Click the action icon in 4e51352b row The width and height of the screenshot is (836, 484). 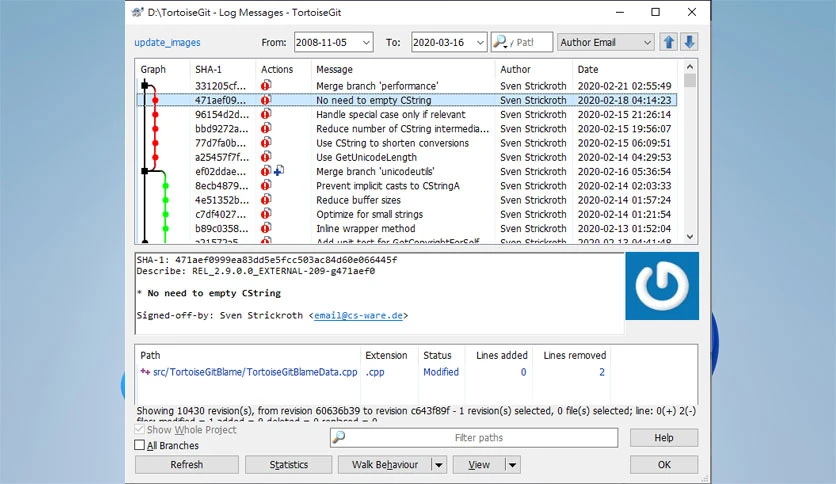[266, 200]
